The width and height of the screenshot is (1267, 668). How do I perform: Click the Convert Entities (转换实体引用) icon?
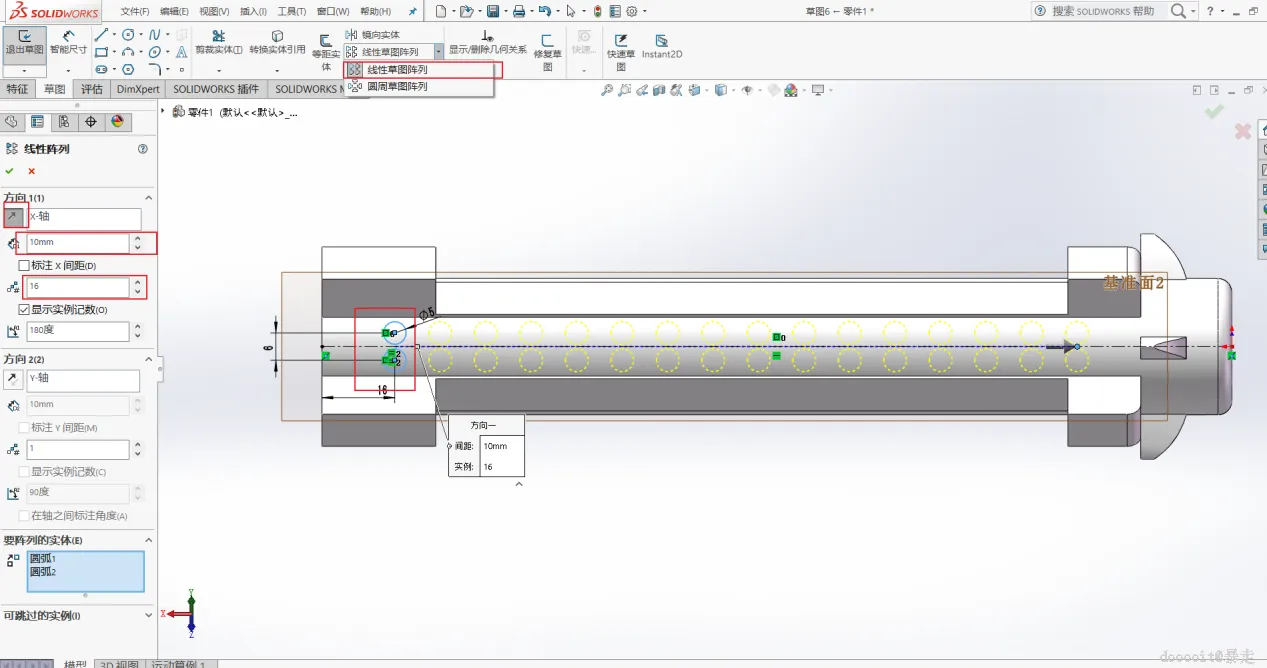tap(277, 41)
